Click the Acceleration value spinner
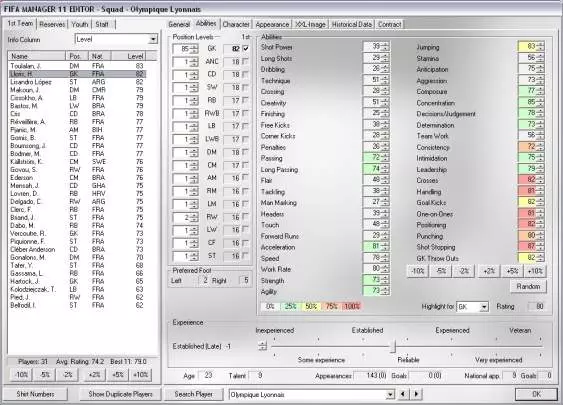This screenshot has height=405, width=563. [385, 247]
